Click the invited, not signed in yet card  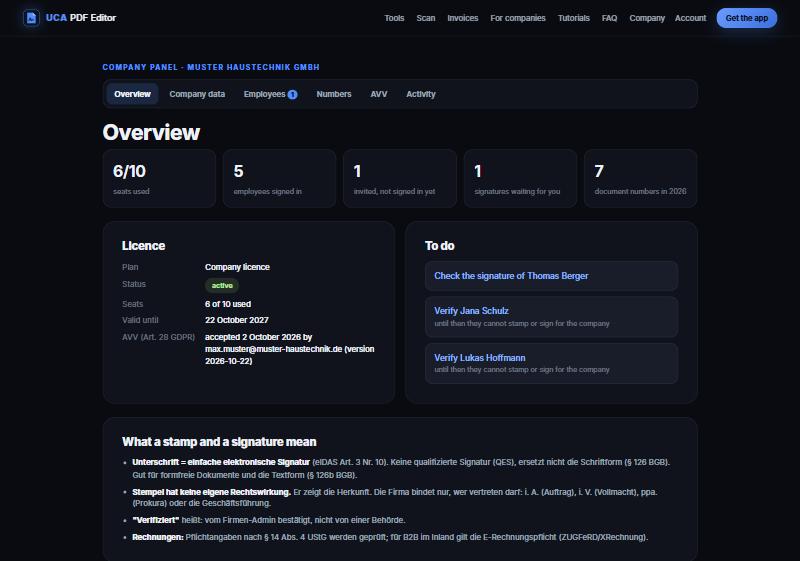[399, 178]
